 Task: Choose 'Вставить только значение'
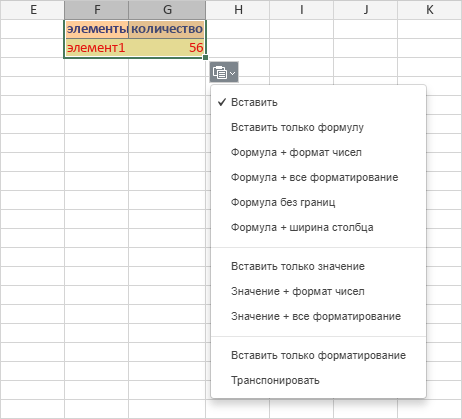pos(319,266)
